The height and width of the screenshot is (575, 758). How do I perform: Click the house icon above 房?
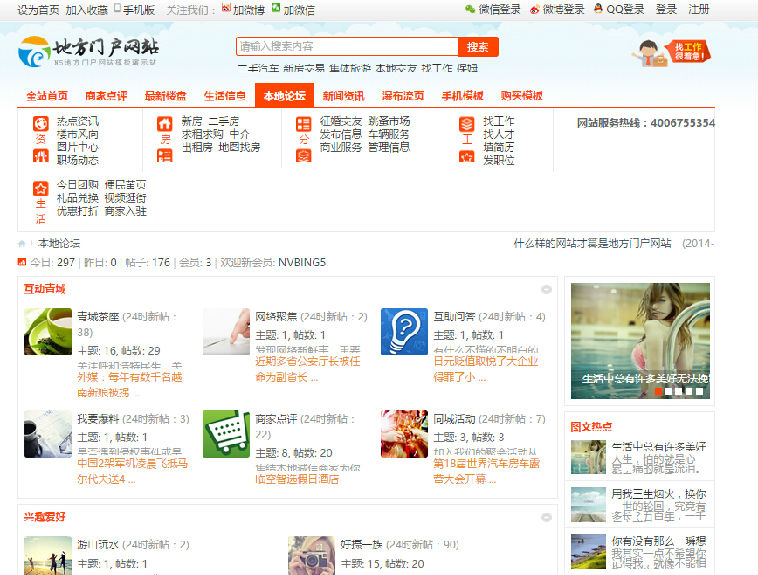coord(165,124)
